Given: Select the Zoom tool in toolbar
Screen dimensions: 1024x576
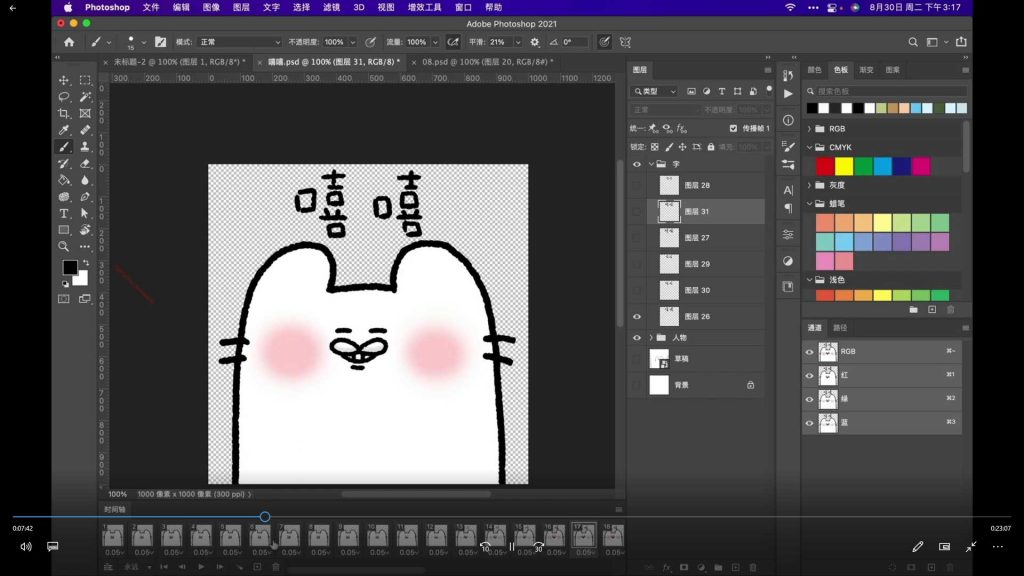Looking at the screenshot, I should tap(64, 246).
